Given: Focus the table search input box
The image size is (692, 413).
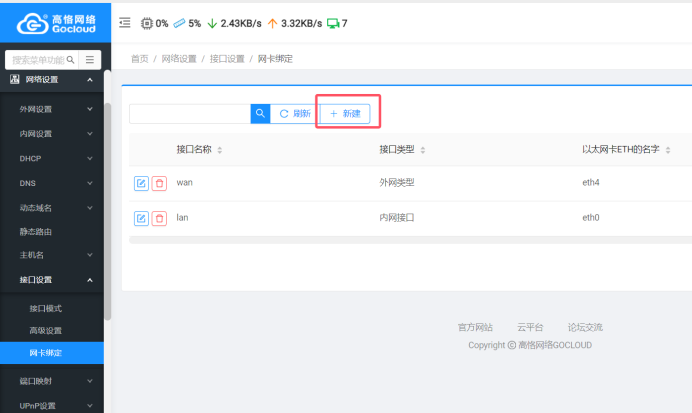Looking at the screenshot, I should (x=190, y=114).
